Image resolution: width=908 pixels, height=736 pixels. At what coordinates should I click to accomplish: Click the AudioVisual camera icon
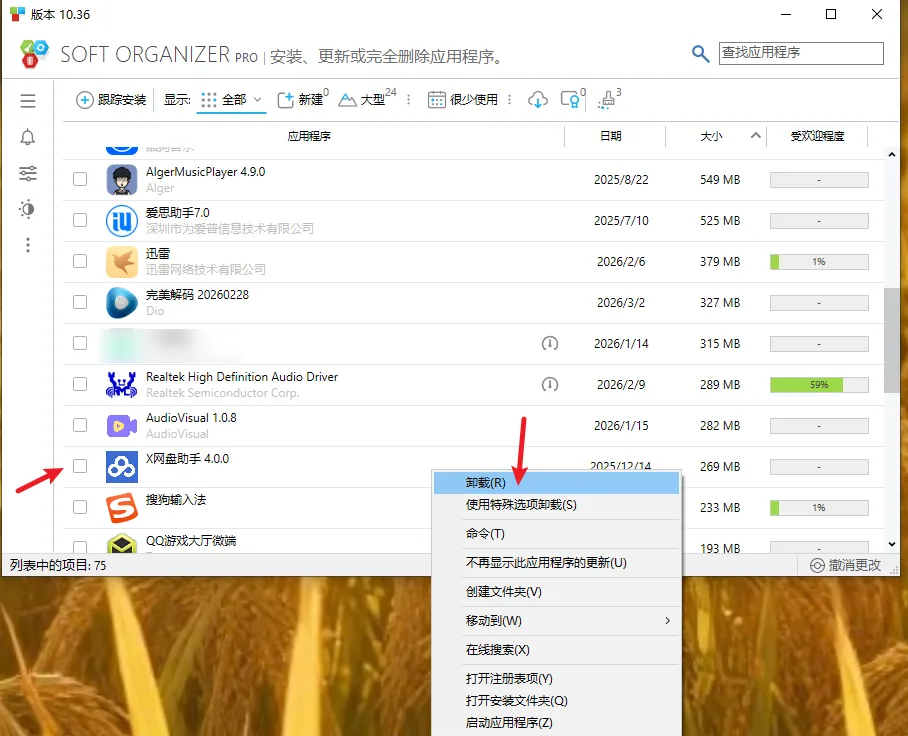(122, 426)
